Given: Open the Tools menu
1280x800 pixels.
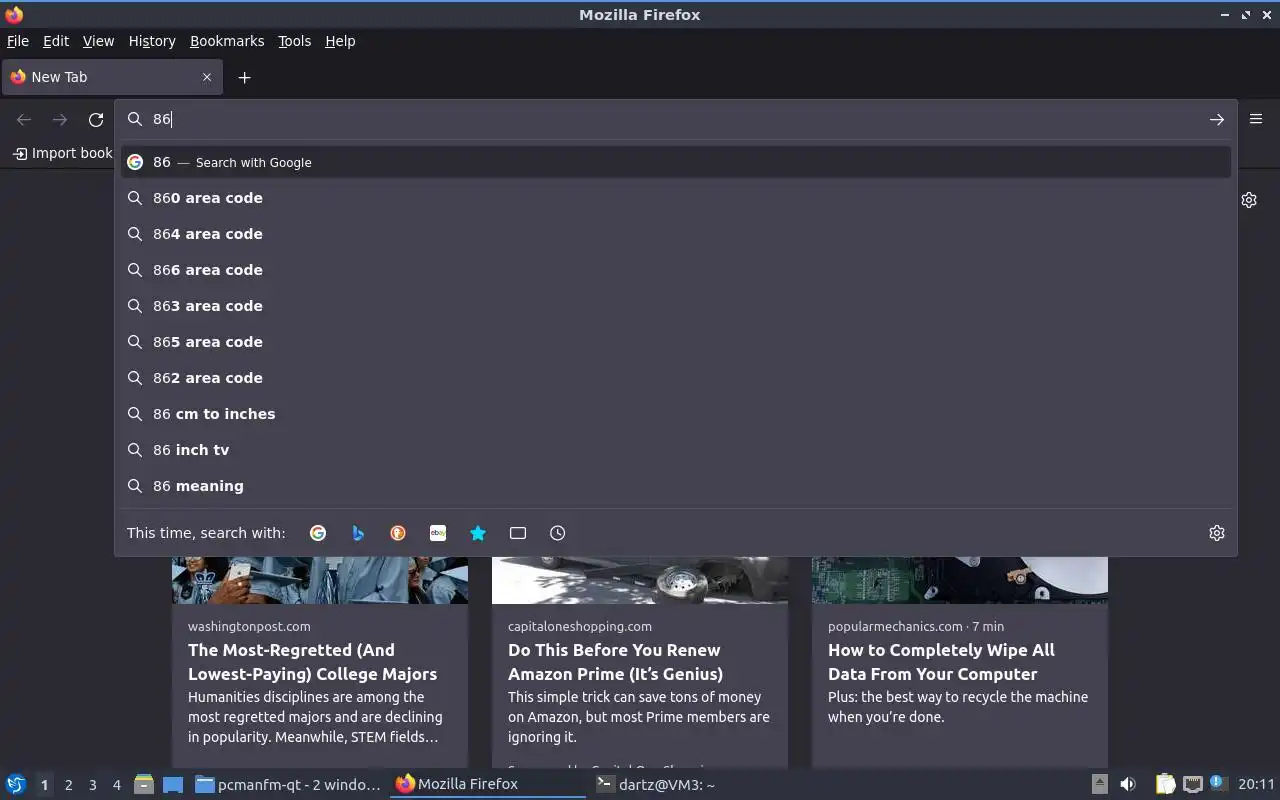Looking at the screenshot, I should coord(294,41).
